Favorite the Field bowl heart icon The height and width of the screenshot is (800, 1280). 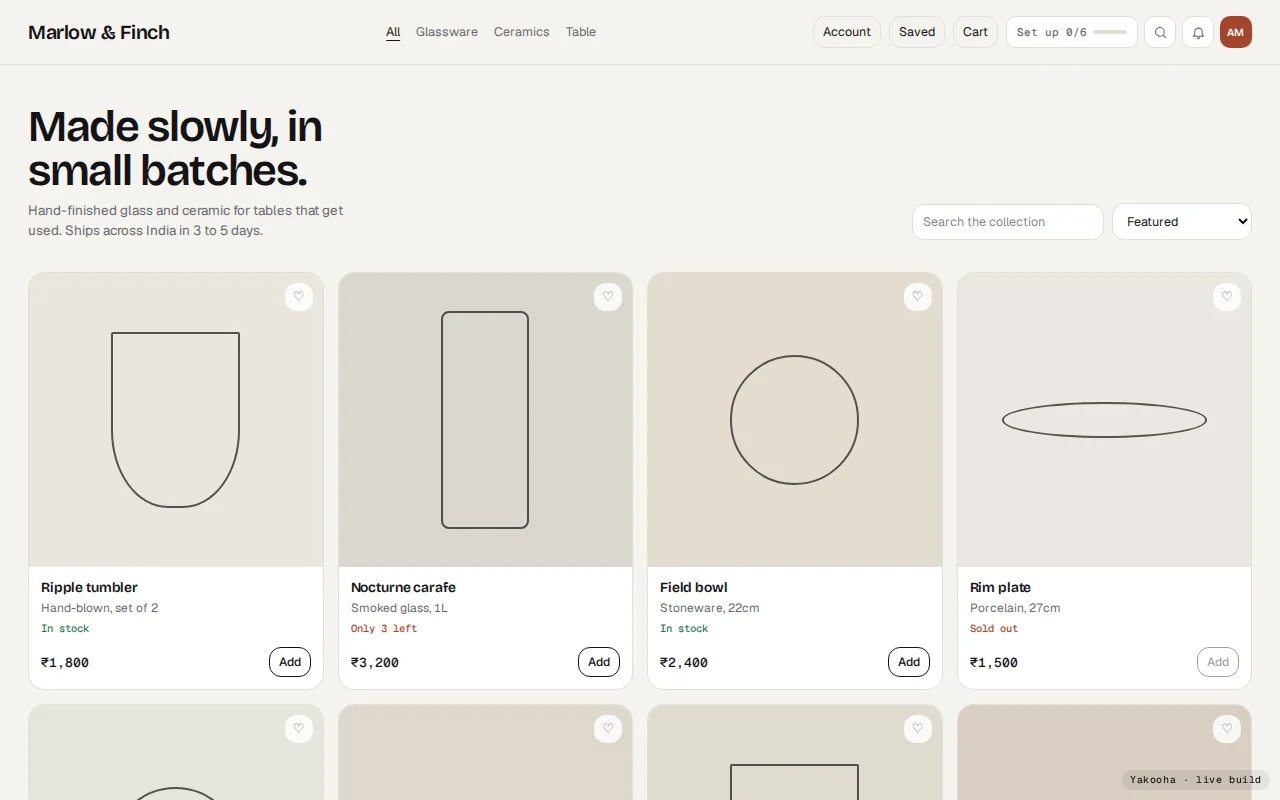(x=918, y=296)
